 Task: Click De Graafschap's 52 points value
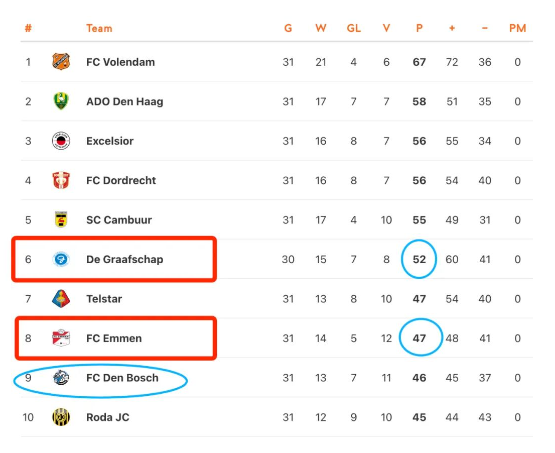(x=419, y=259)
